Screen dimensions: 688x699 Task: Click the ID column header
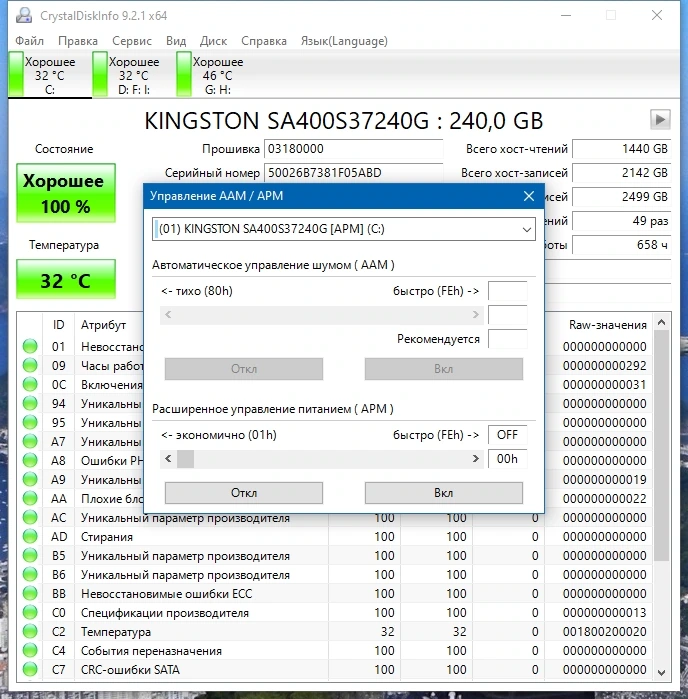point(58,325)
